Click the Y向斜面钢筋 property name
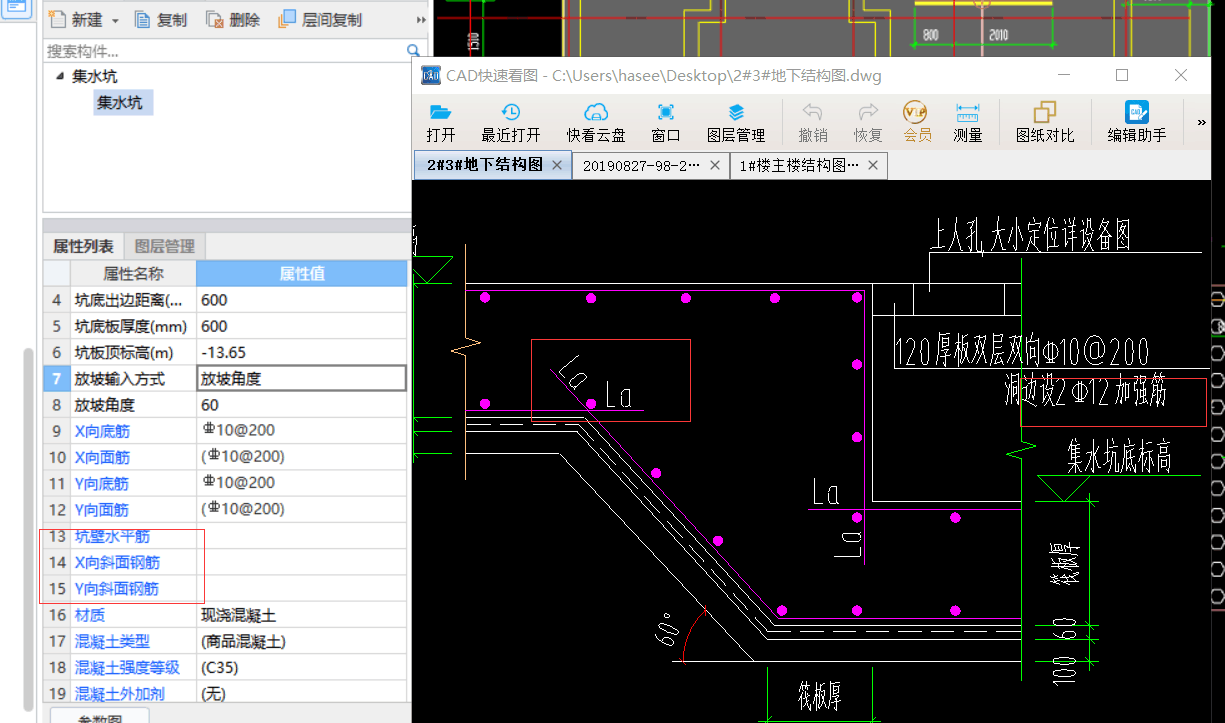The width and height of the screenshot is (1225, 723). tap(117, 589)
